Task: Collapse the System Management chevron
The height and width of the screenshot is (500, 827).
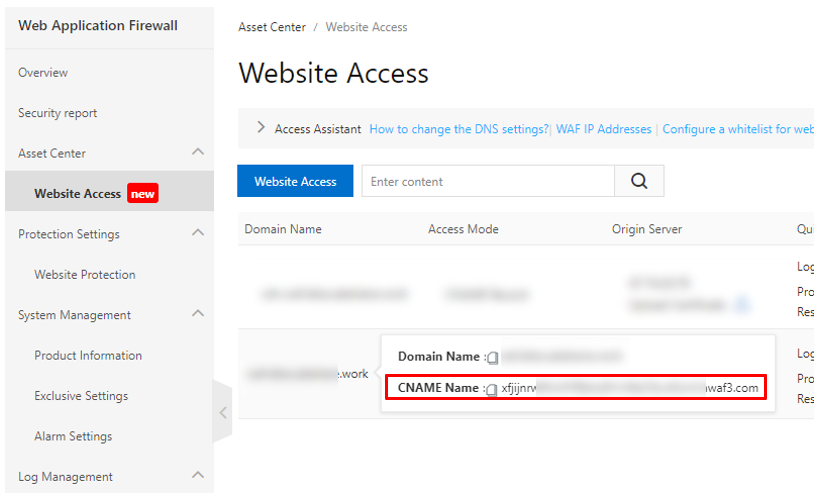Action: pos(198,313)
